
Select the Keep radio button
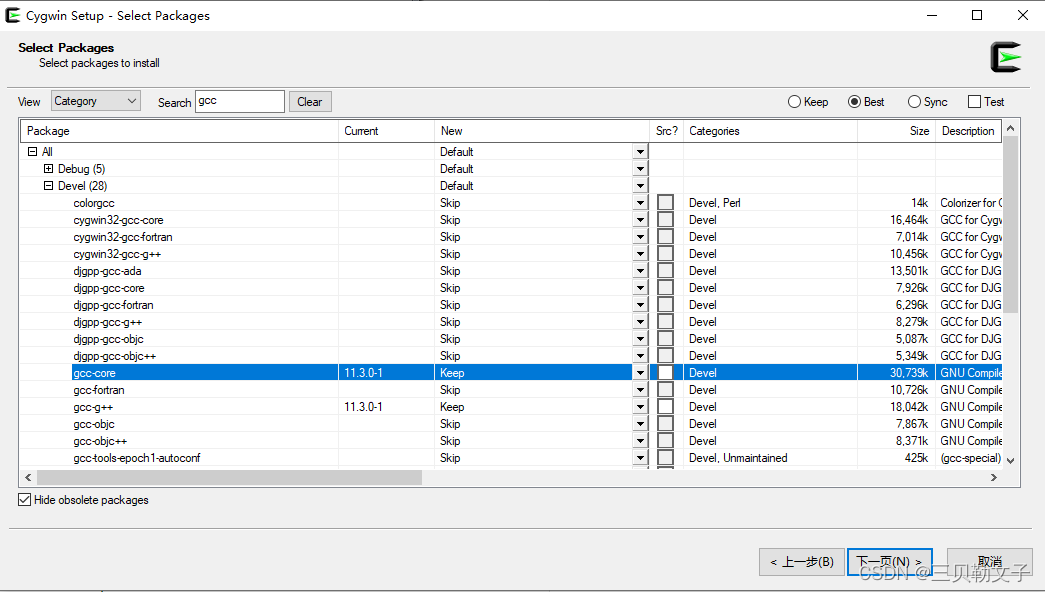click(x=808, y=102)
